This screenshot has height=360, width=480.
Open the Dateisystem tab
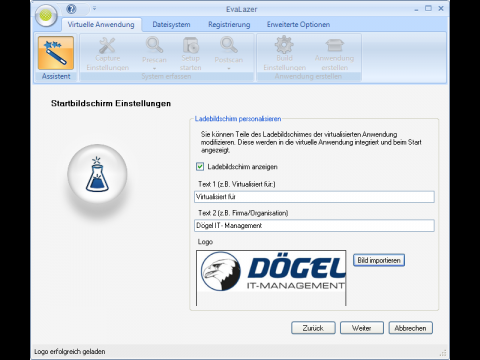(x=171, y=25)
